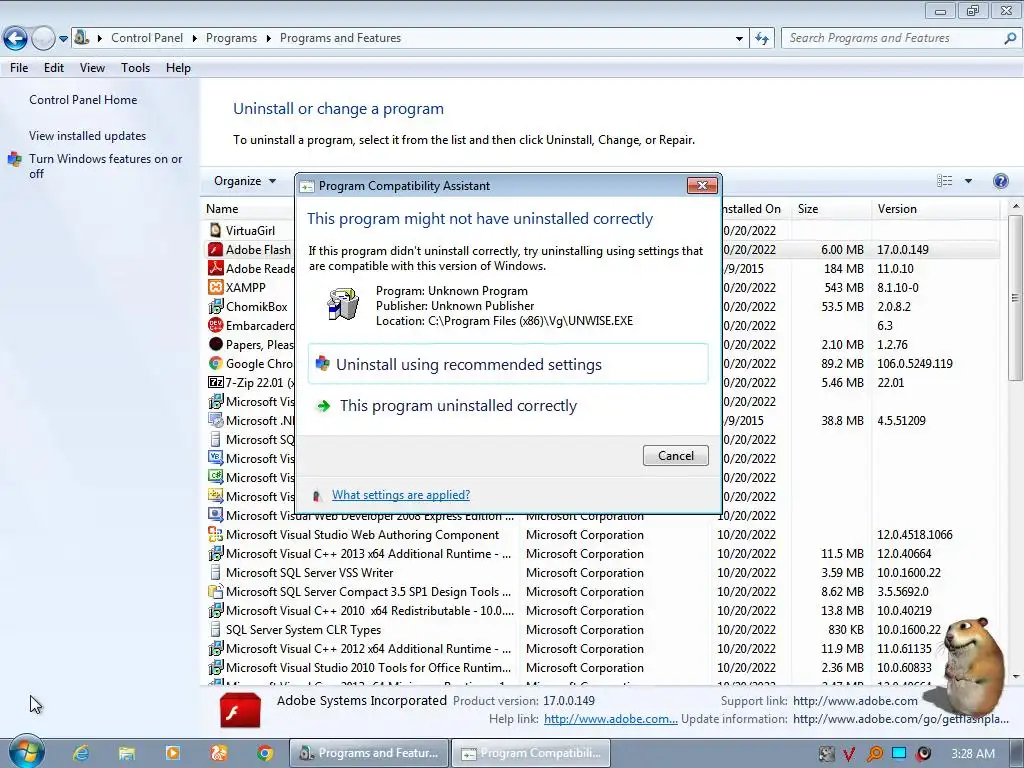Expand the Organize dropdown
The height and width of the screenshot is (768, 1024).
[x=245, y=181]
